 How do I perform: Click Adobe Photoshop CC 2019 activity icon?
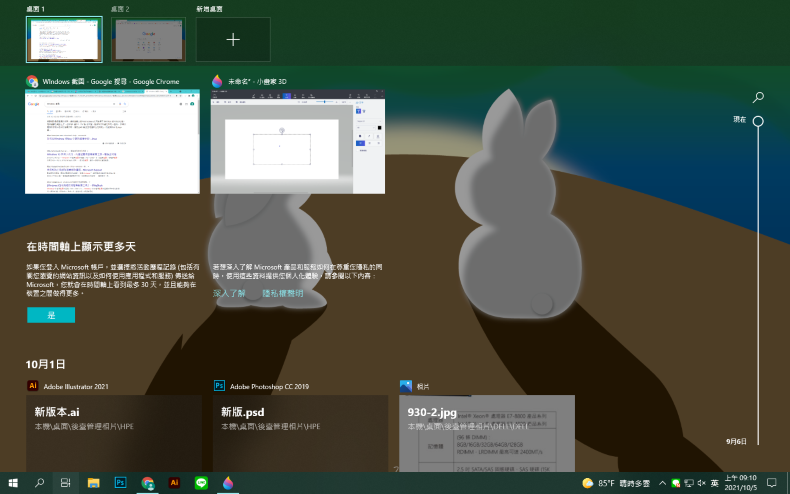click(x=219, y=386)
